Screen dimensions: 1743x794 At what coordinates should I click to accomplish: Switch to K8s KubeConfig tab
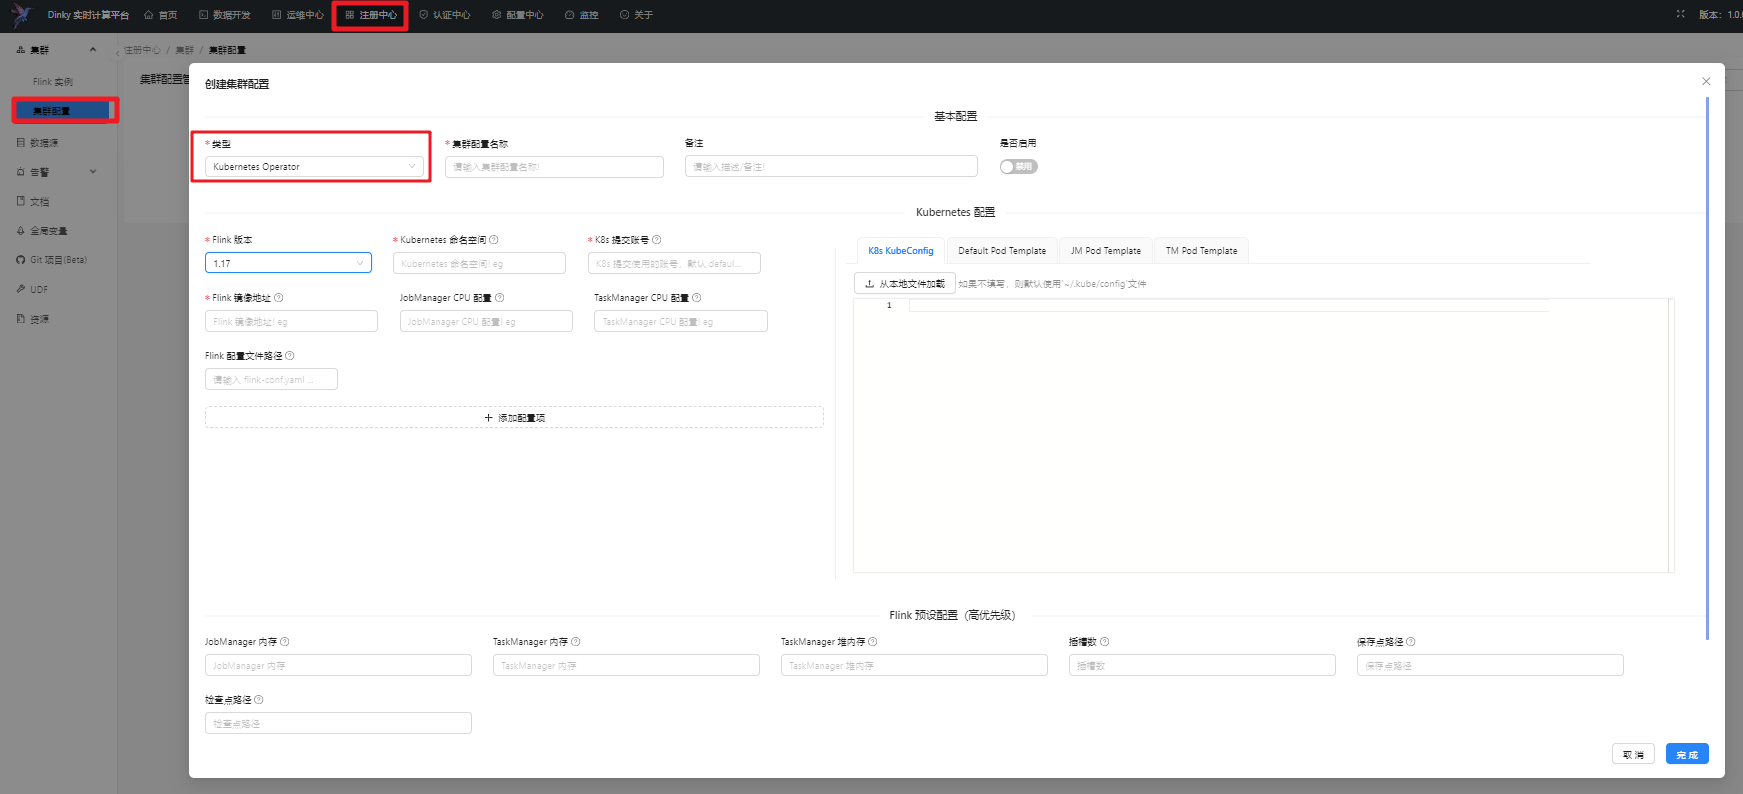901,251
